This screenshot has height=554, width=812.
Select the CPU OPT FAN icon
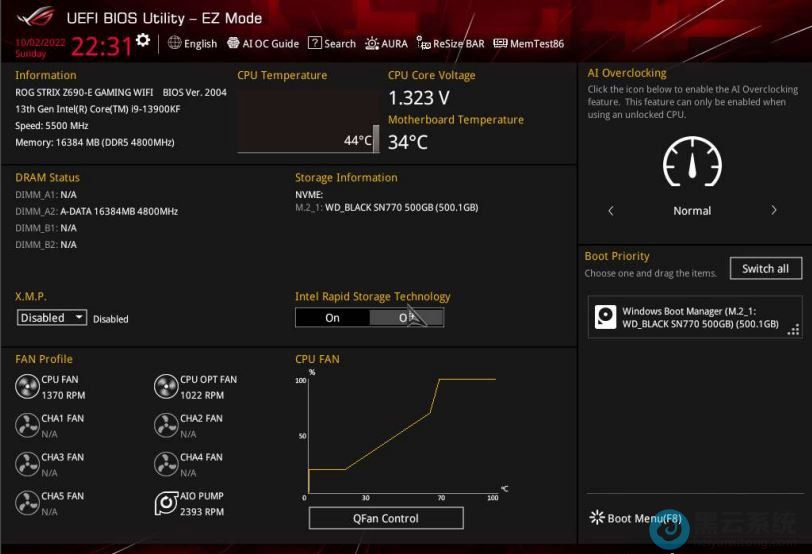click(166, 387)
